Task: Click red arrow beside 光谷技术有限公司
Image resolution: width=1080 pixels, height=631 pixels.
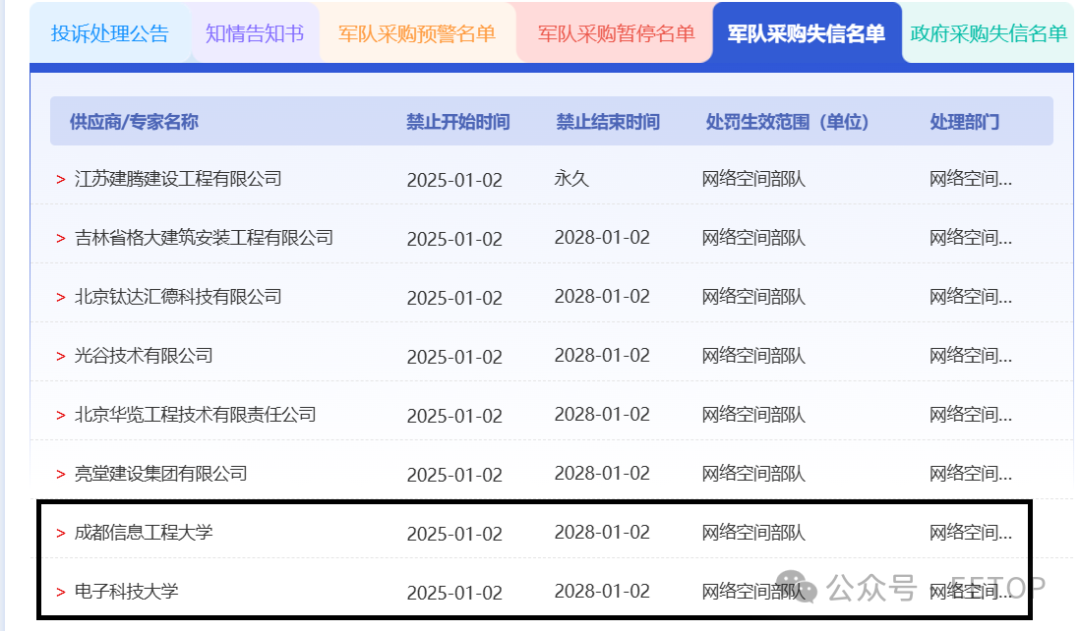Action: [x=61, y=356]
